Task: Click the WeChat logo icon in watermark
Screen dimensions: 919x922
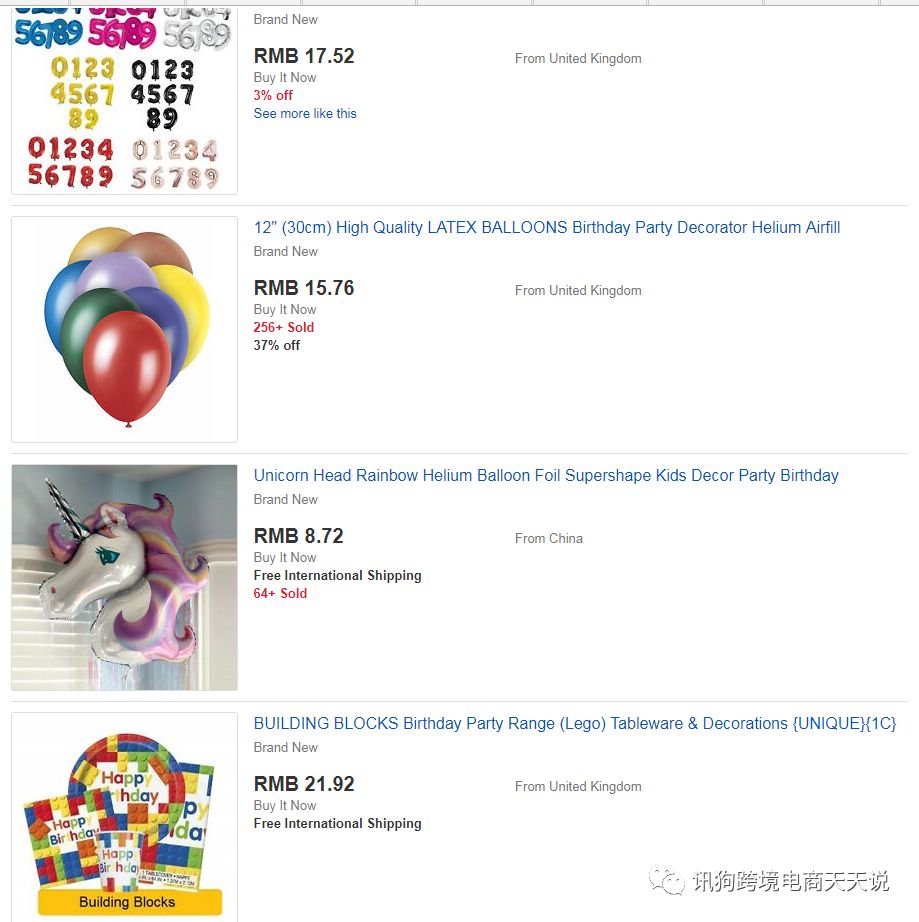Action: click(667, 881)
